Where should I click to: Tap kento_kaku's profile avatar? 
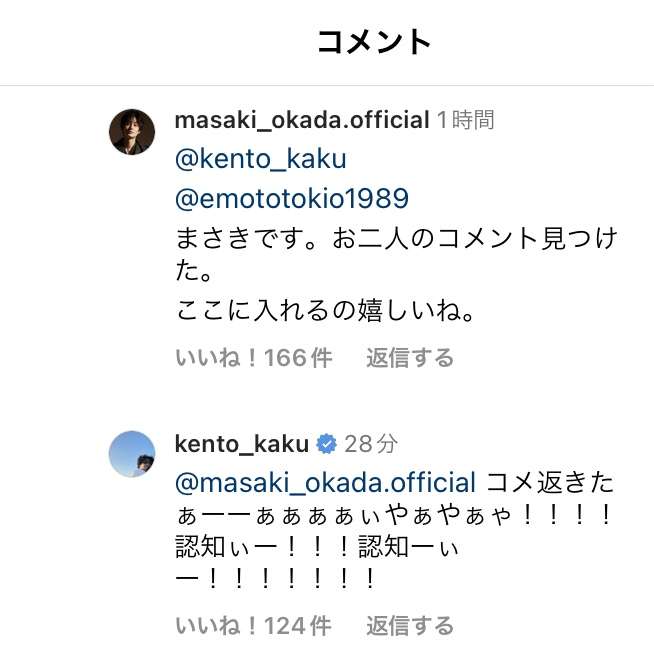point(132,455)
